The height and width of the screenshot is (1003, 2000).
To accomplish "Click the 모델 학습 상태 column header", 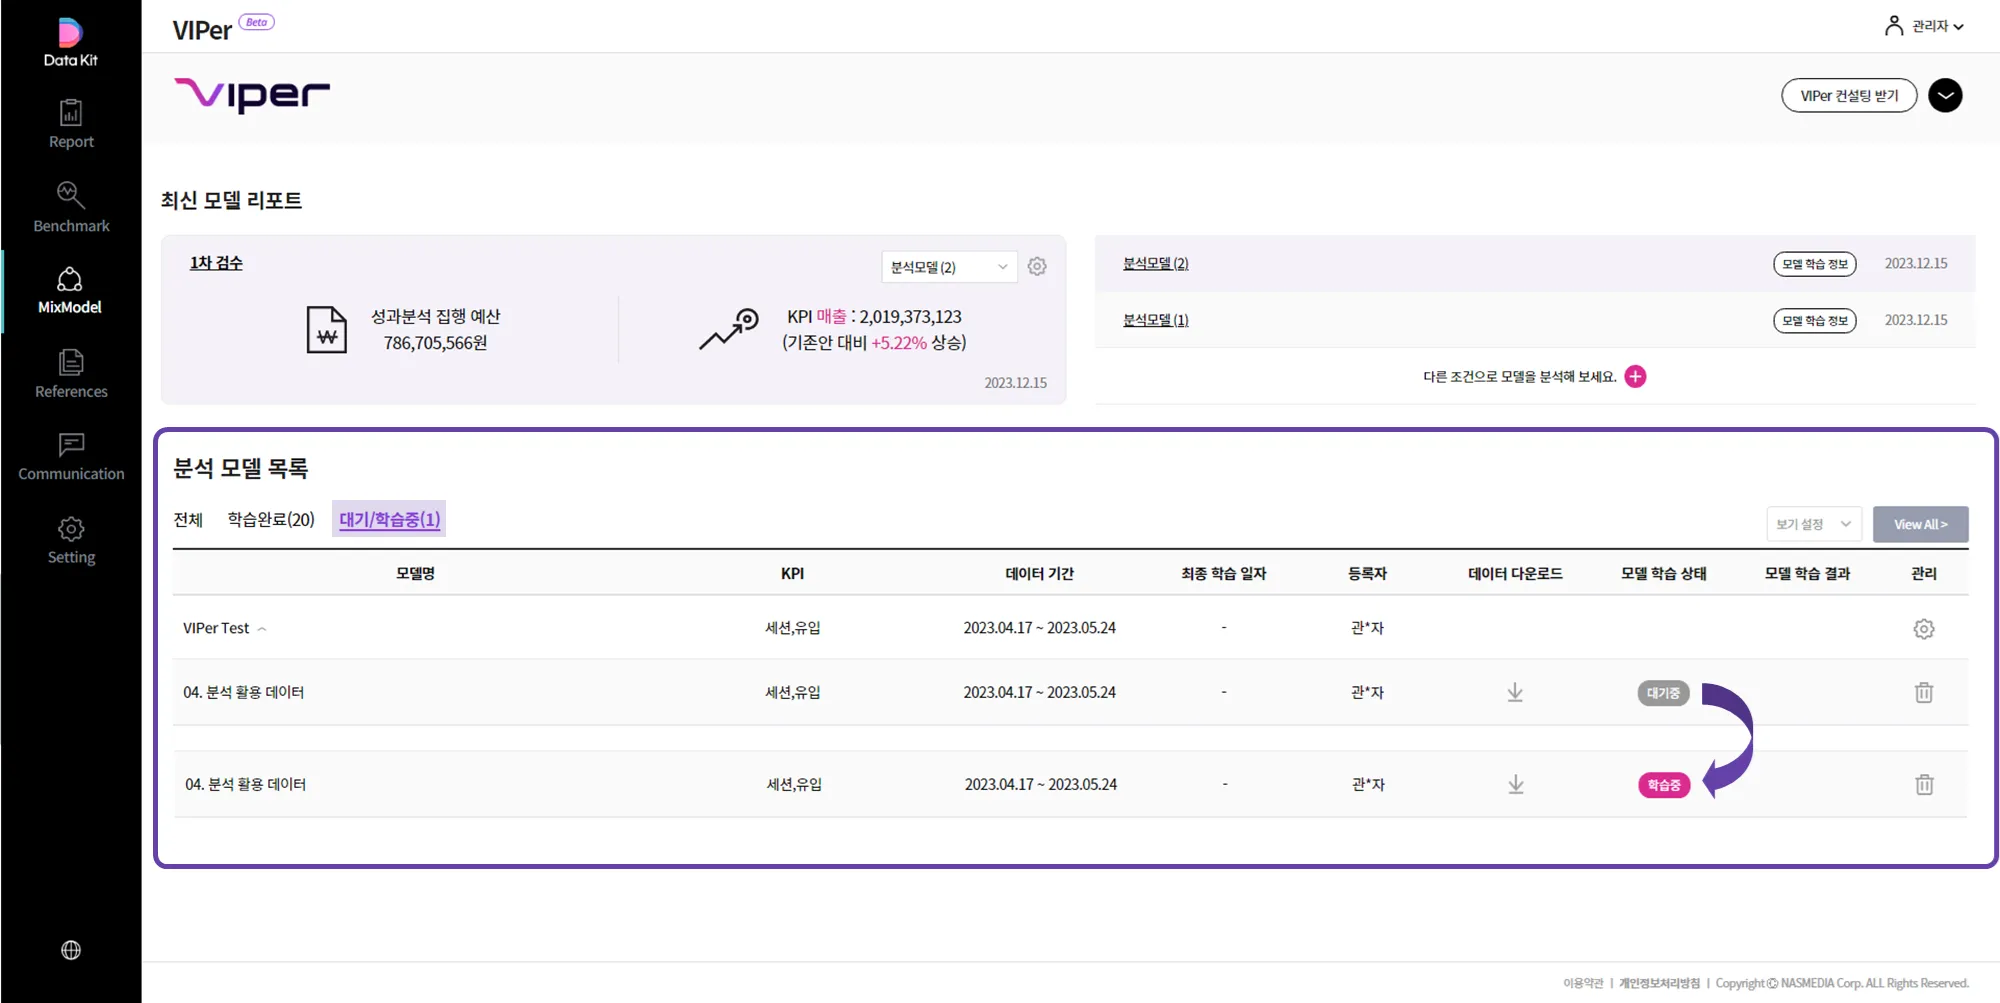I will [1663, 574].
